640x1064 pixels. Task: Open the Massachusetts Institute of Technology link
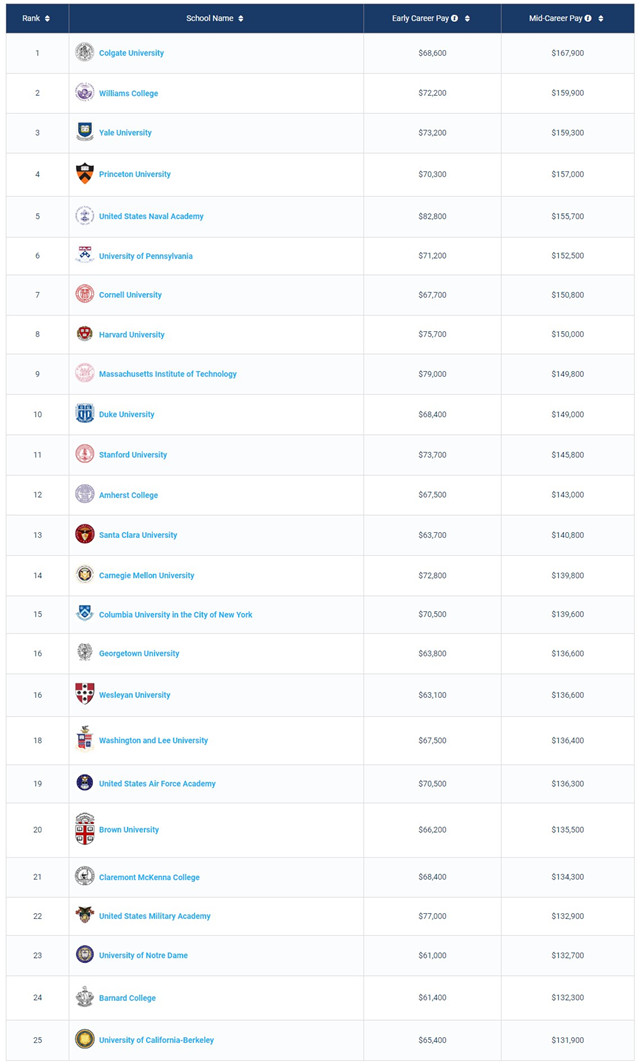[x=168, y=374]
